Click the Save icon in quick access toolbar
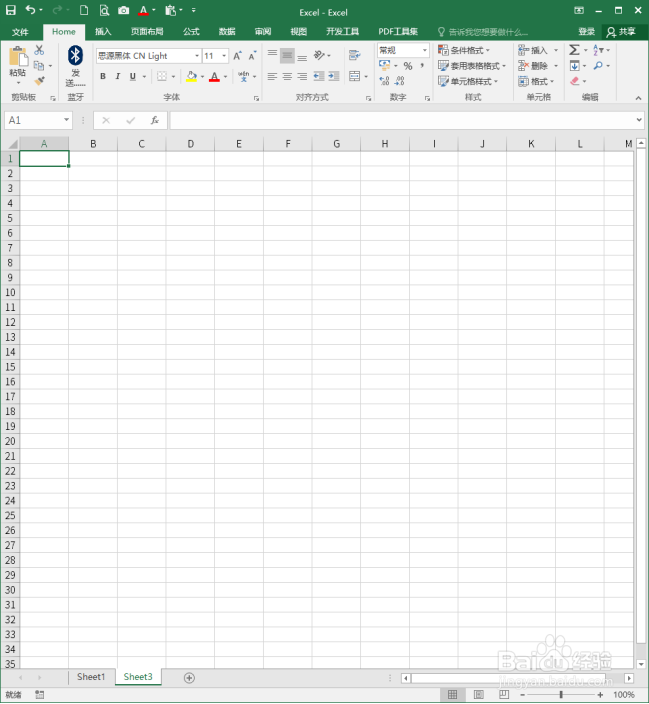649x704 pixels. tap(11, 10)
